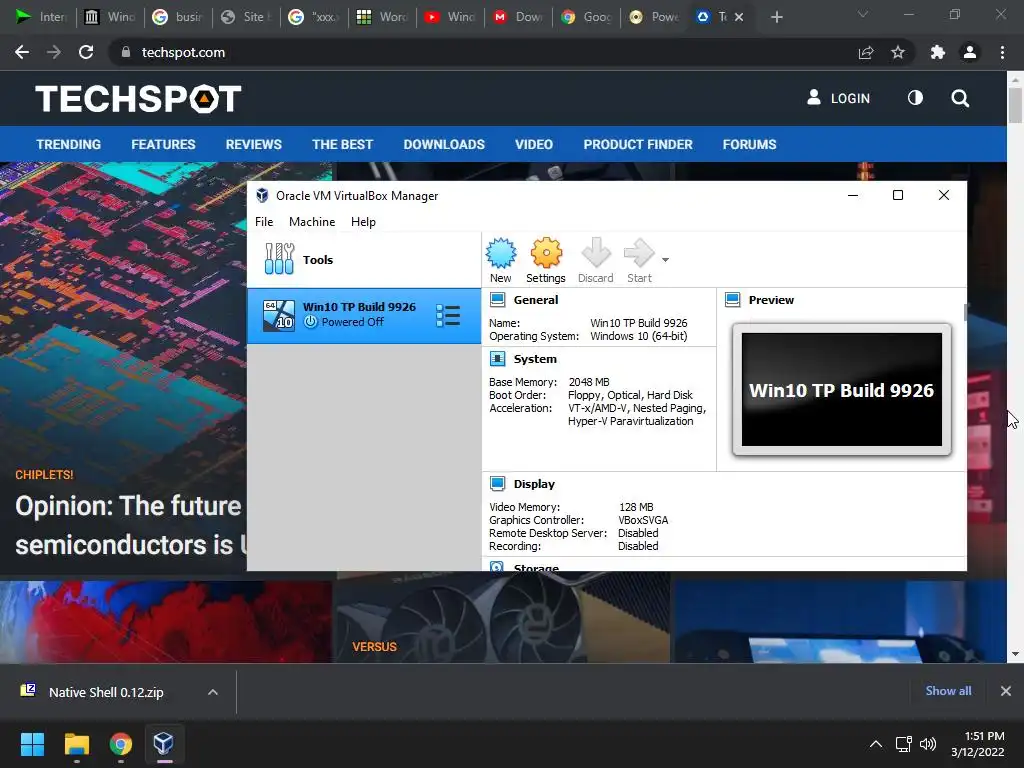
Task: Open the Windows Start button
Action: (x=32, y=744)
